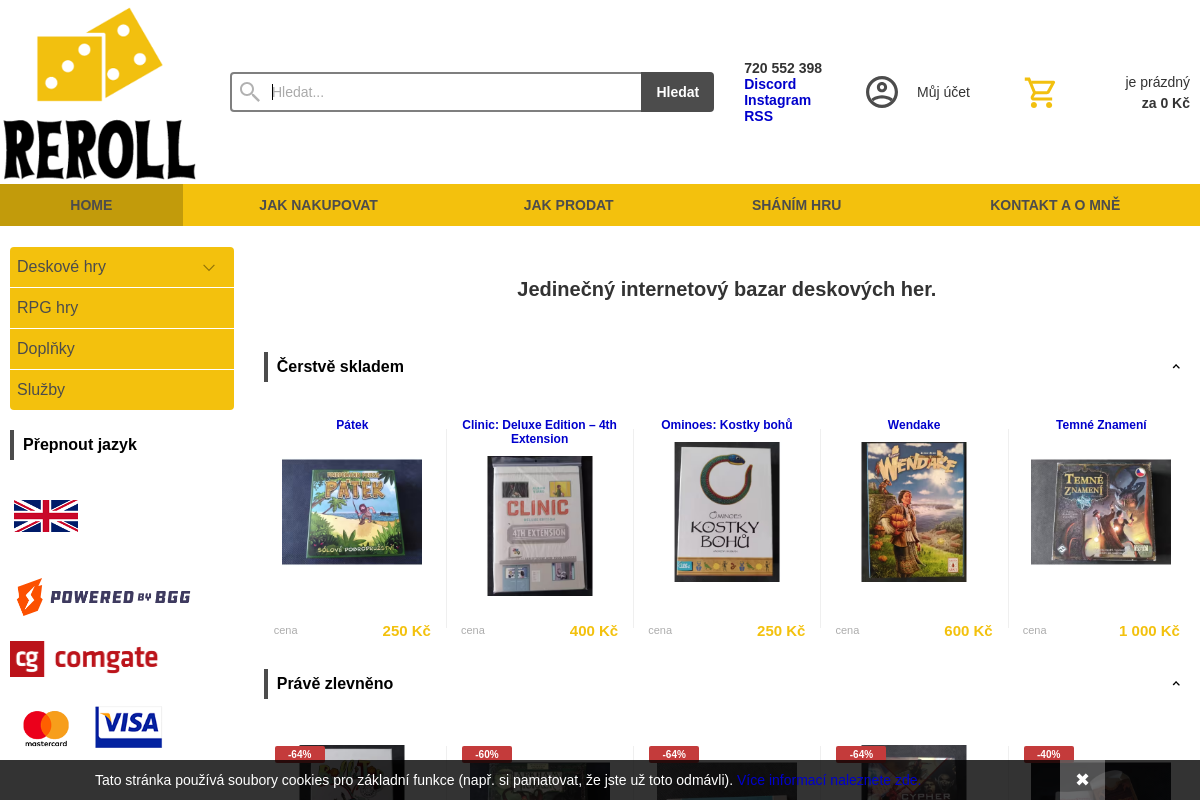
Task: Click the Comgate payment logo
Action: pyautogui.click(x=84, y=659)
